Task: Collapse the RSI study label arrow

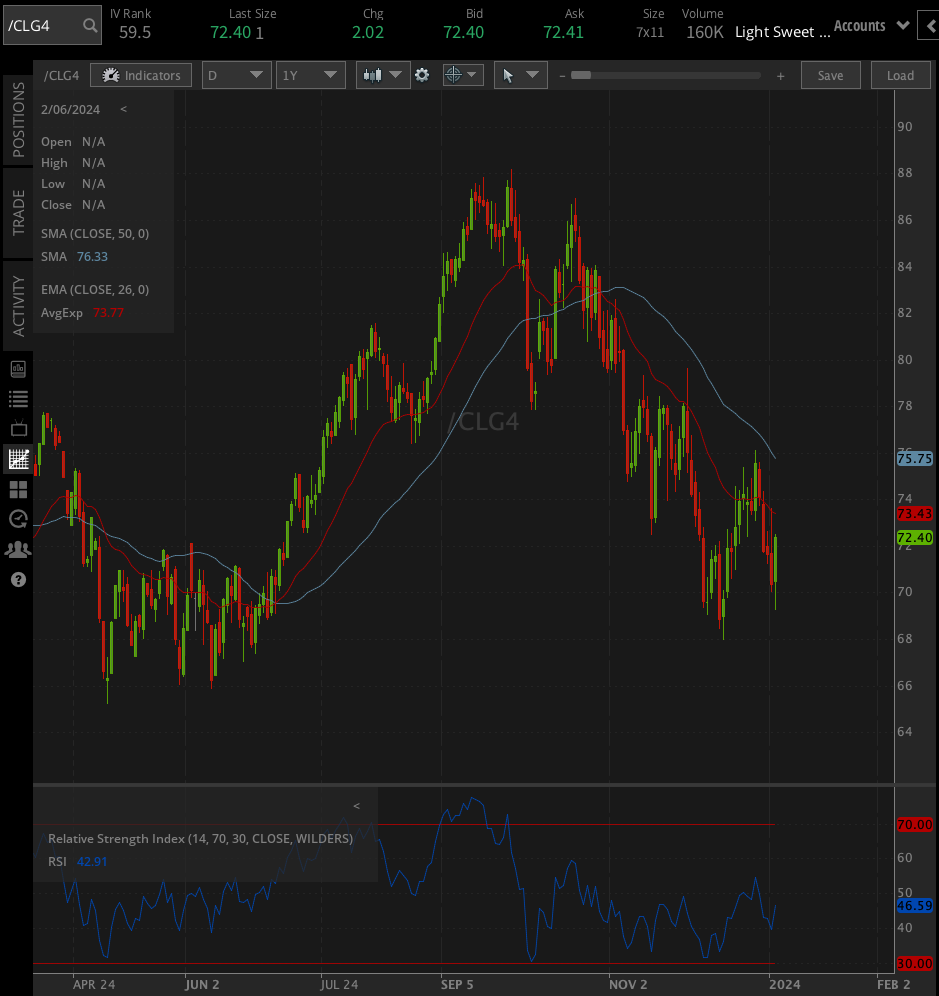Action: click(356, 806)
